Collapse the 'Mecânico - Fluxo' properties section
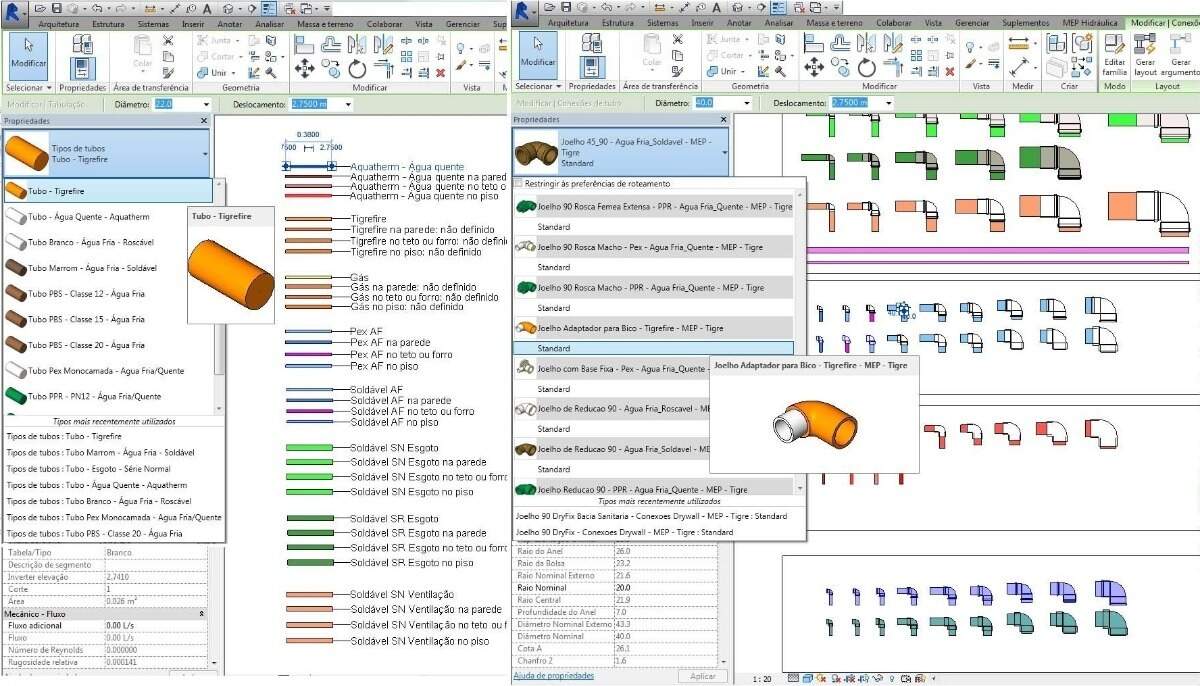This screenshot has height=686, width=1200. click(202, 613)
